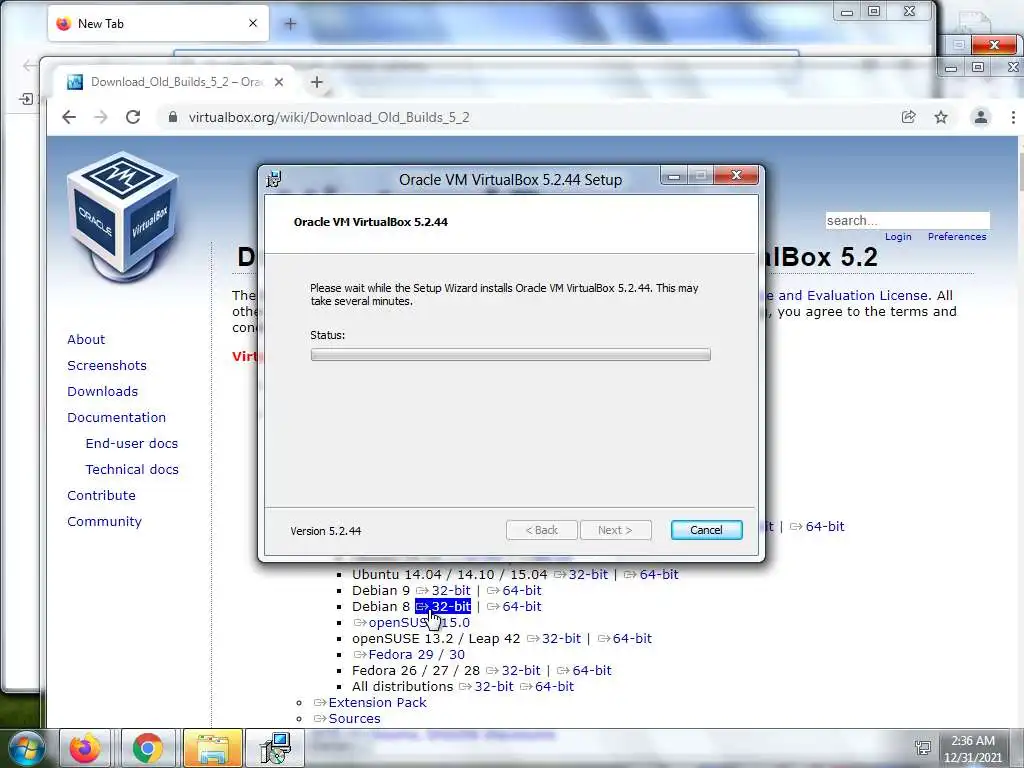Open a new tab in Firefox window
Image resolution: width=1024 pixels, height=768 pixels.
[291, 24]
